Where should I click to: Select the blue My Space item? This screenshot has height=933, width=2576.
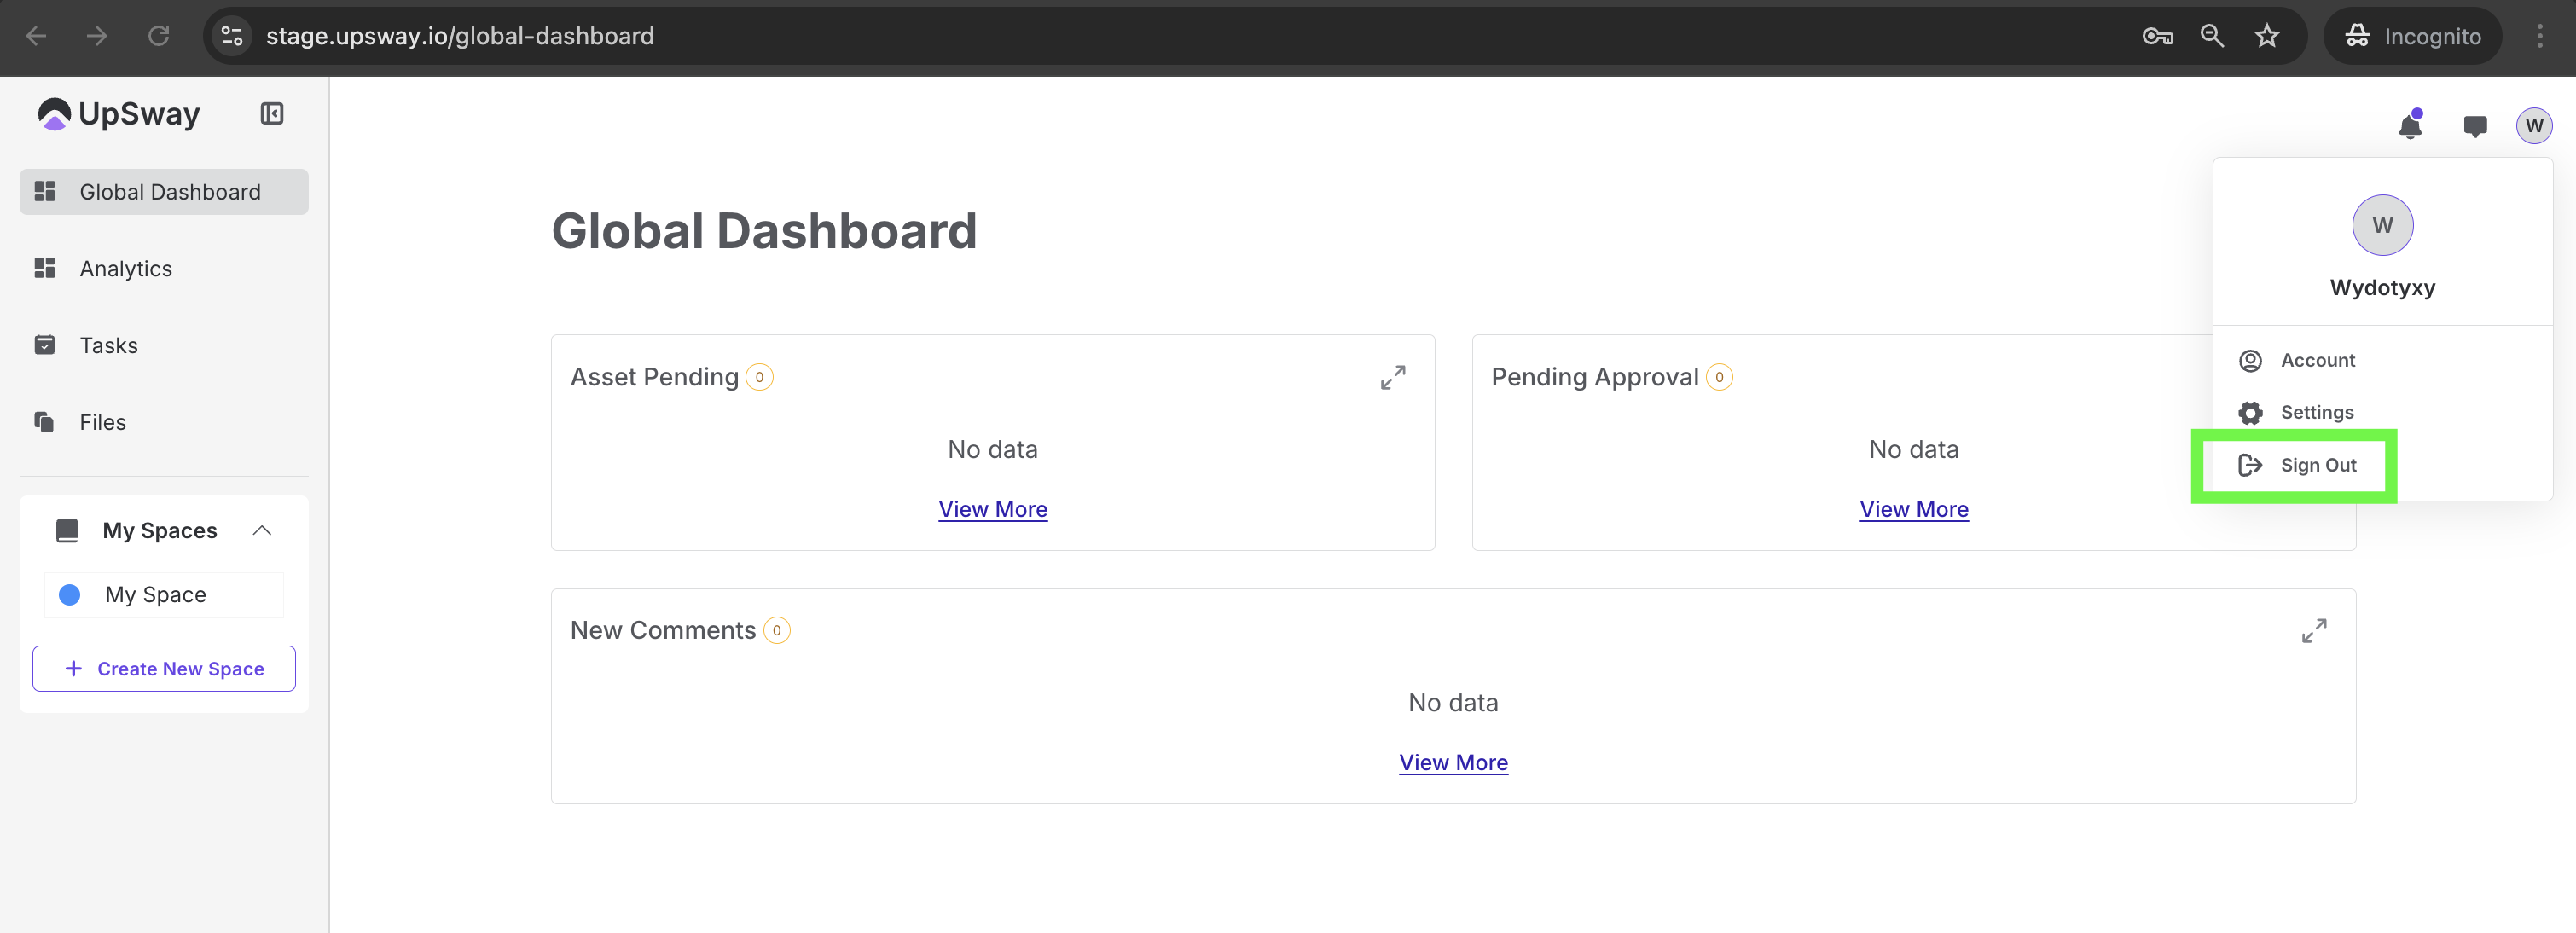pos(155,595)
